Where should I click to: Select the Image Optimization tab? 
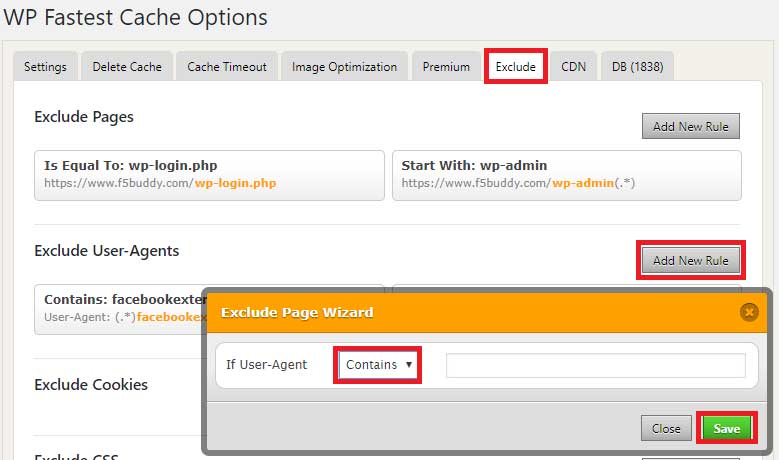(344, 67)
